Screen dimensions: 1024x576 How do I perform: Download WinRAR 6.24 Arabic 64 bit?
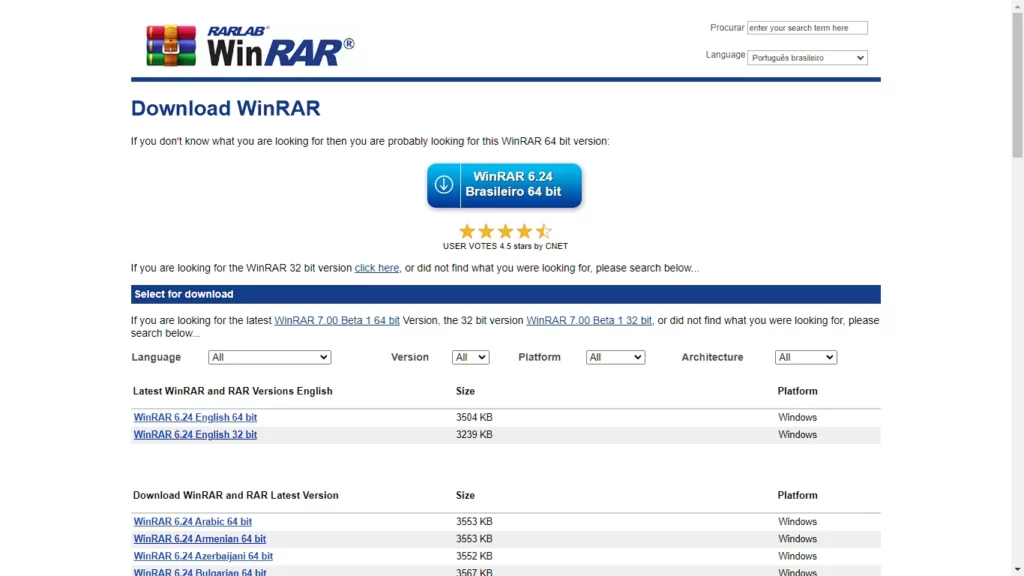[x=193, y=522]
